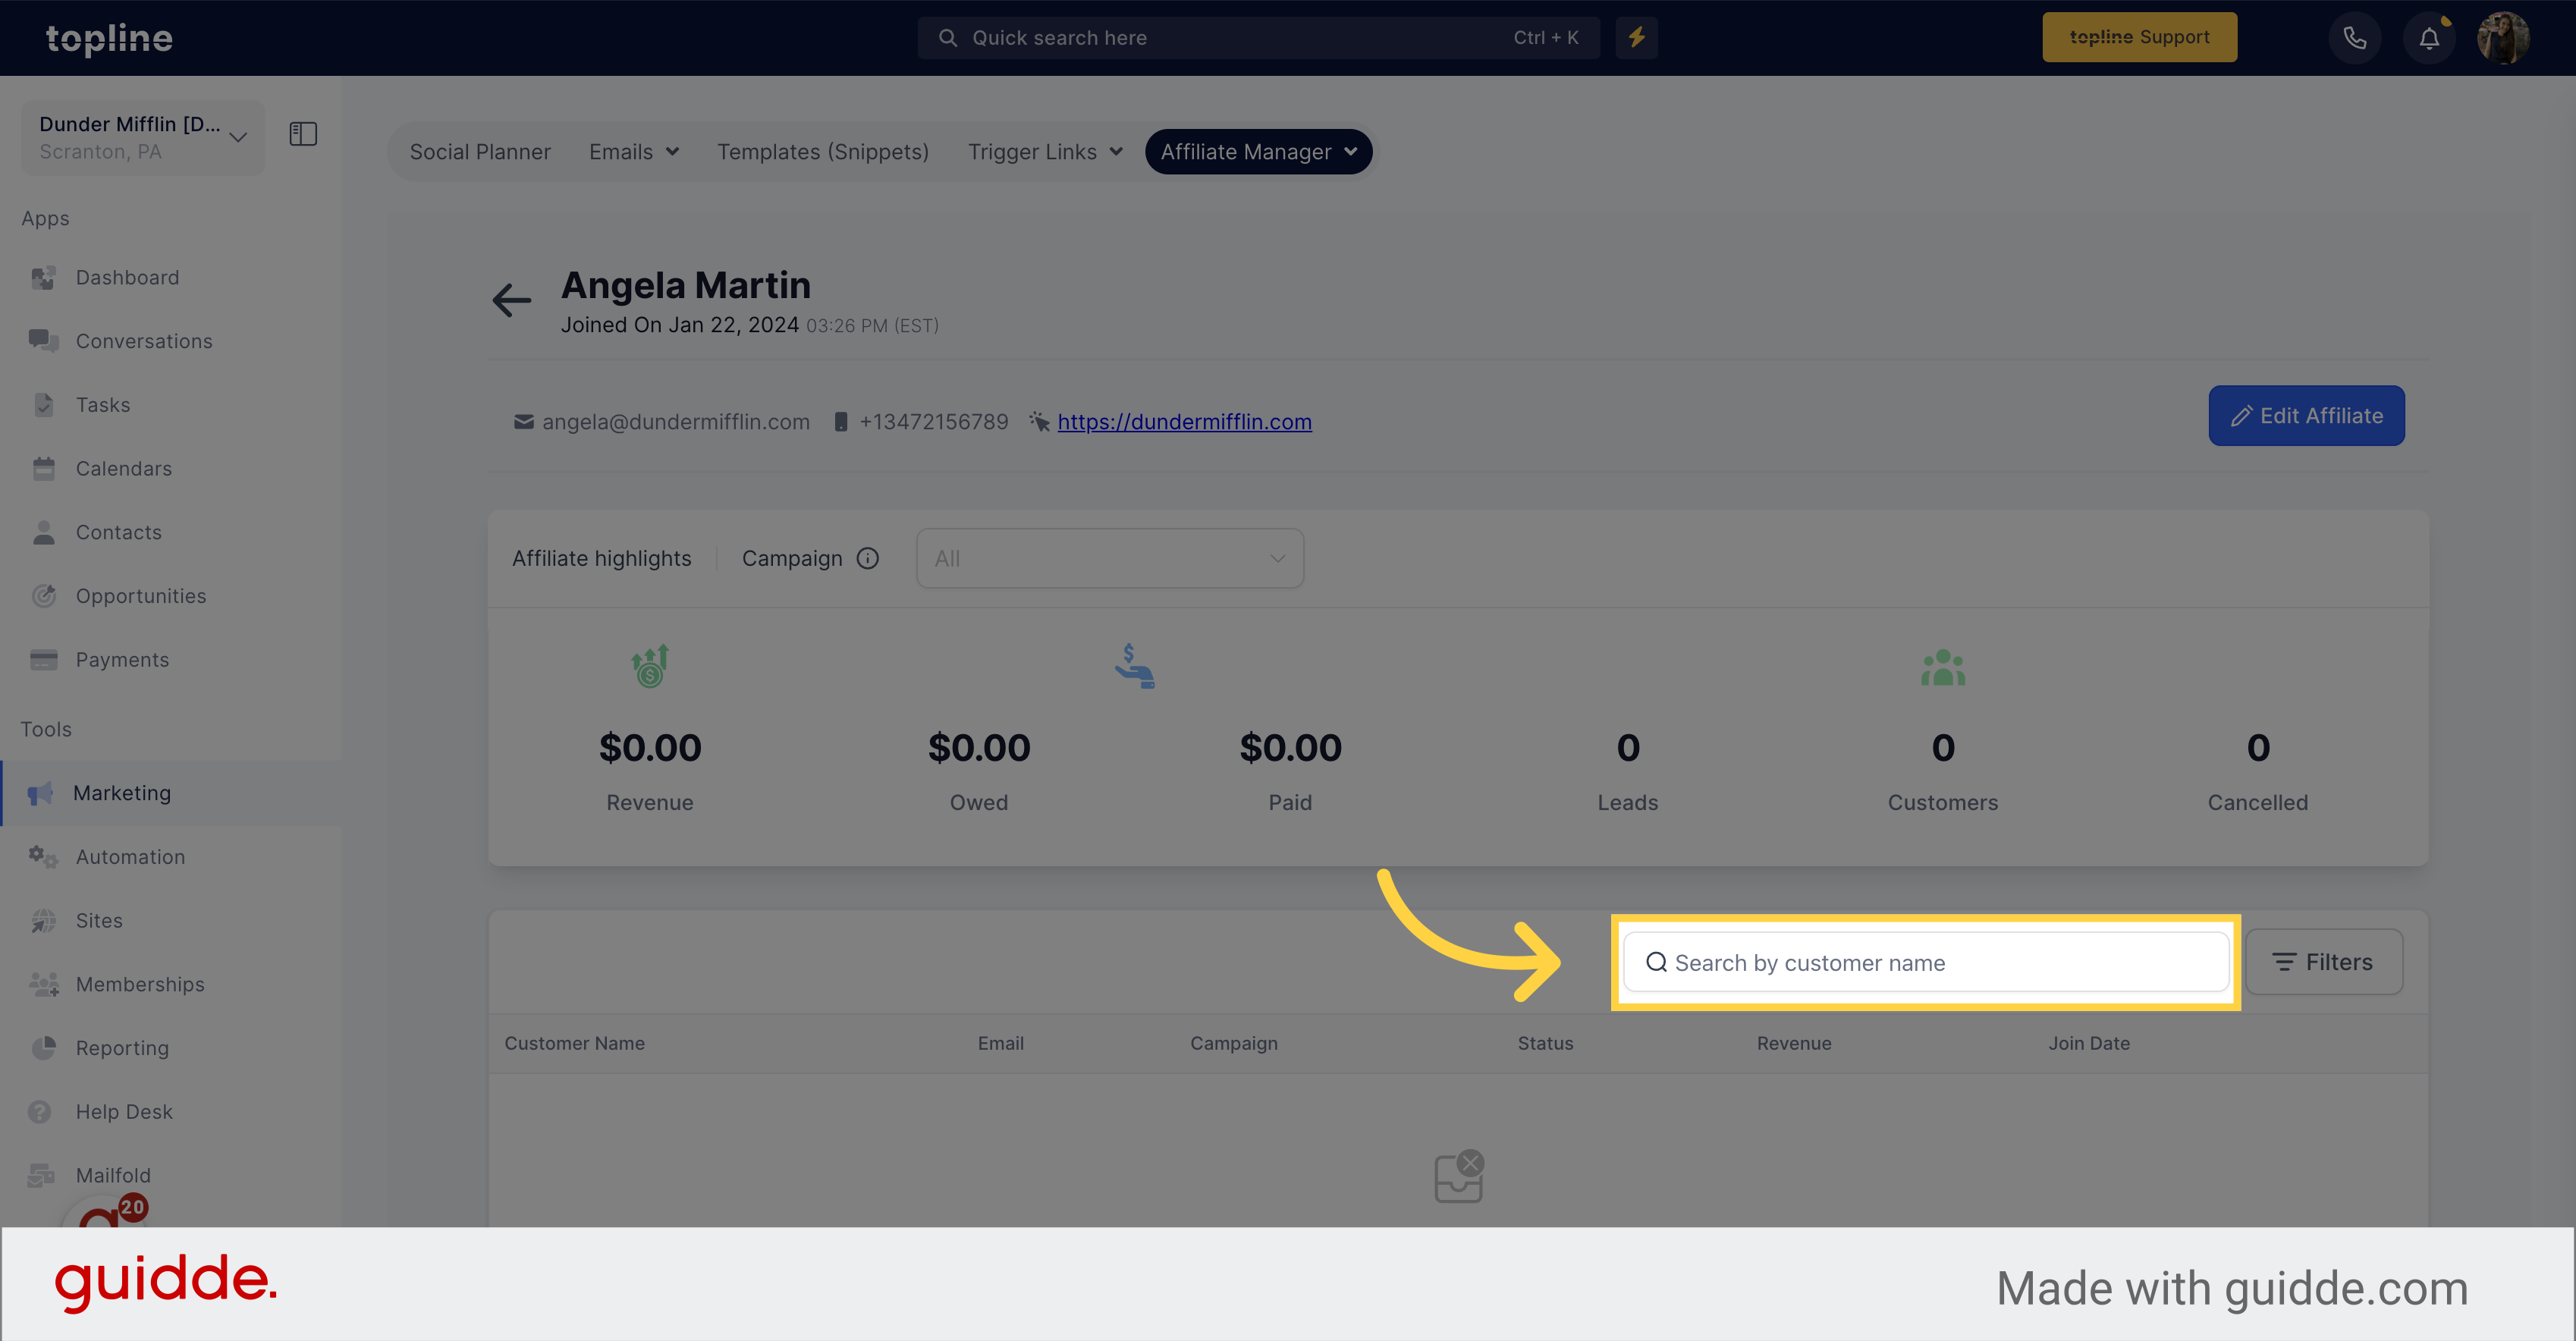The height and width of the screenshot is (1341, 2576).
Task: Open the notifications bell
Action: [2429, 38]
